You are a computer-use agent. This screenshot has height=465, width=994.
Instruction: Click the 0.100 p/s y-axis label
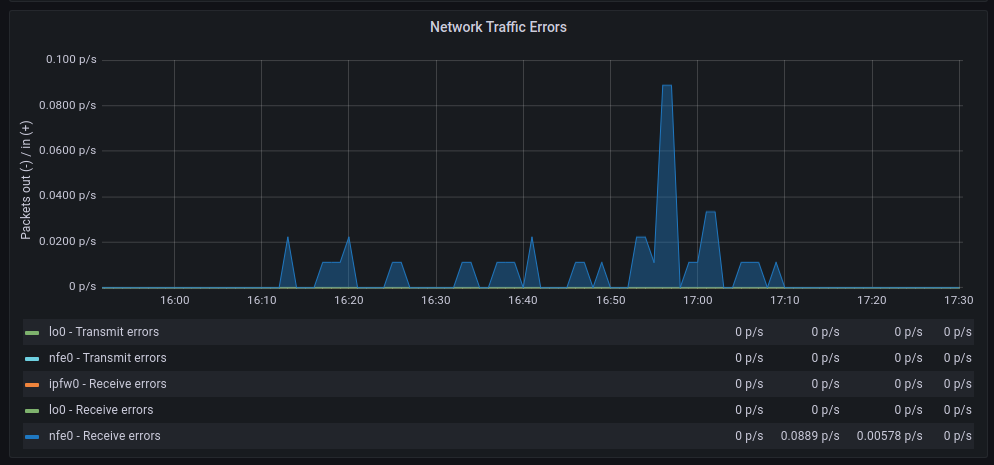click(71, 60)
